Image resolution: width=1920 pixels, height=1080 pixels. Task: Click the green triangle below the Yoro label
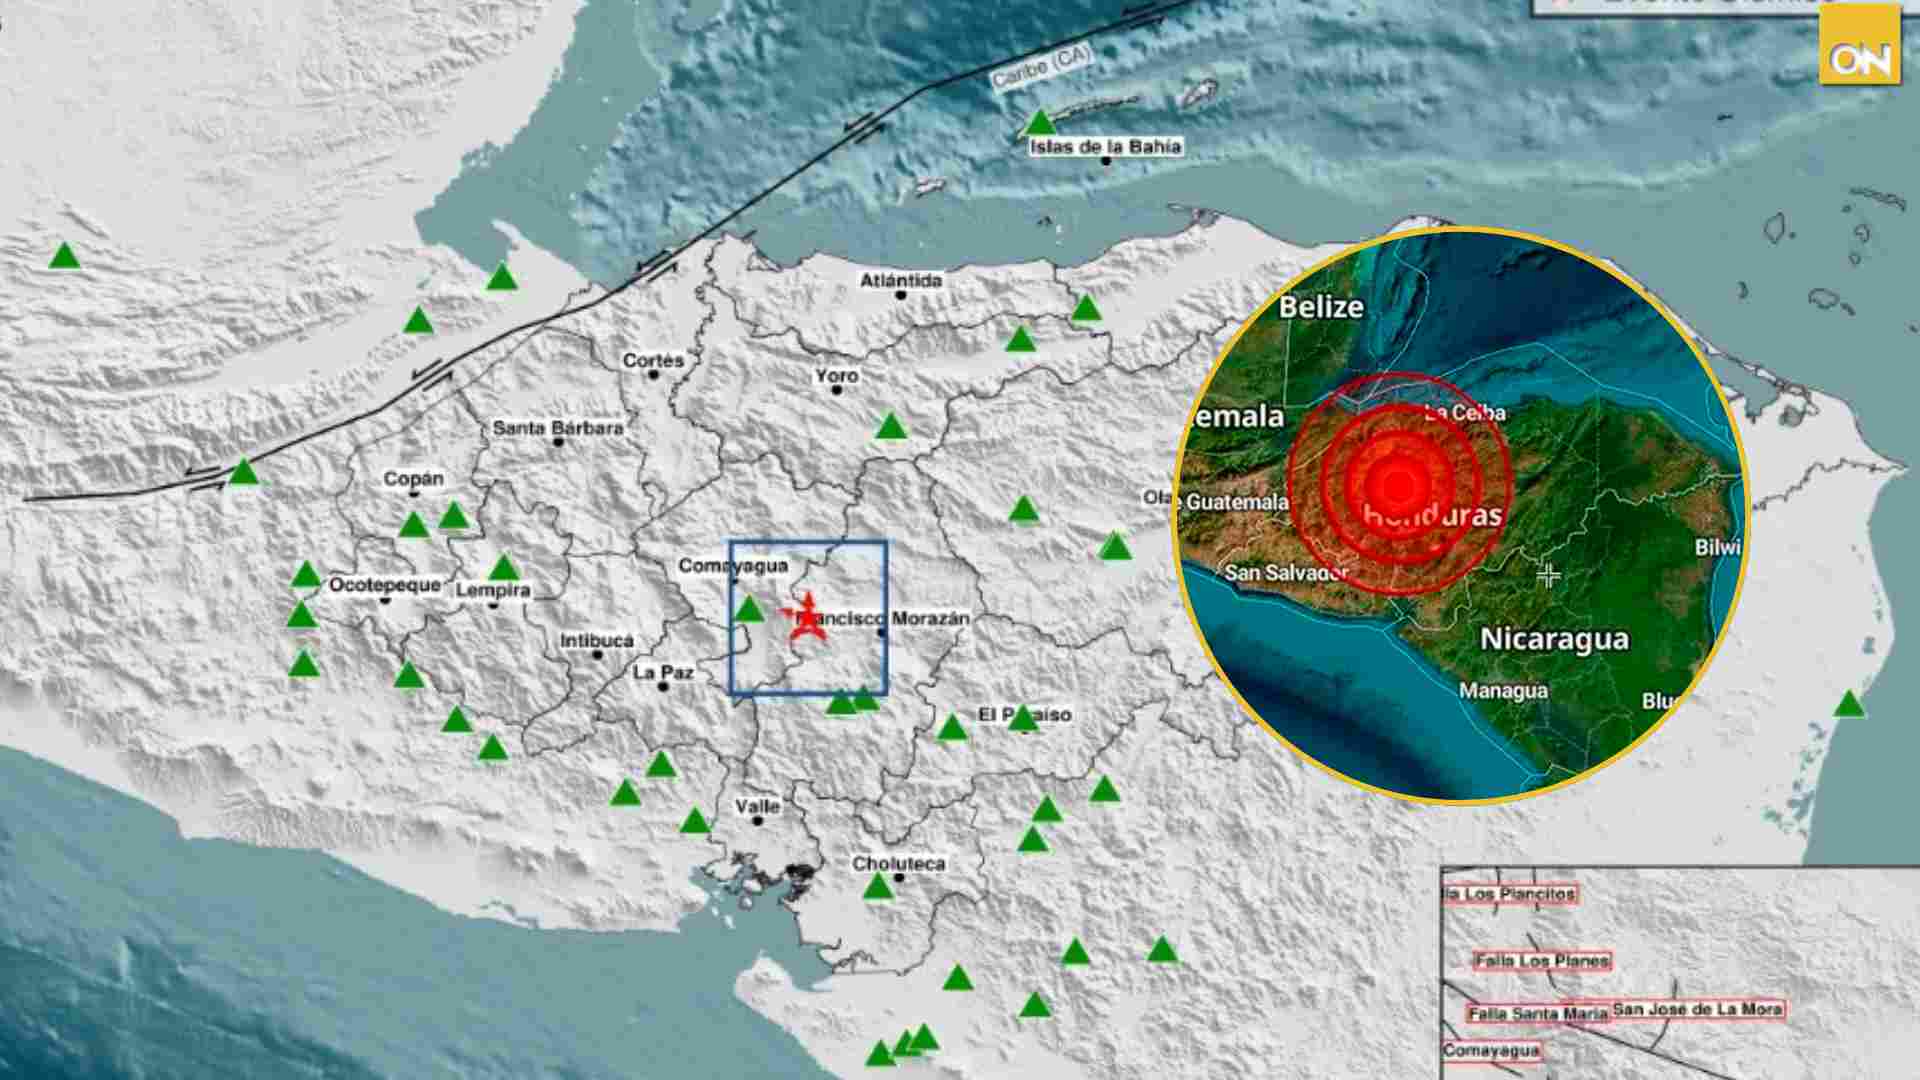click(890, 427)
